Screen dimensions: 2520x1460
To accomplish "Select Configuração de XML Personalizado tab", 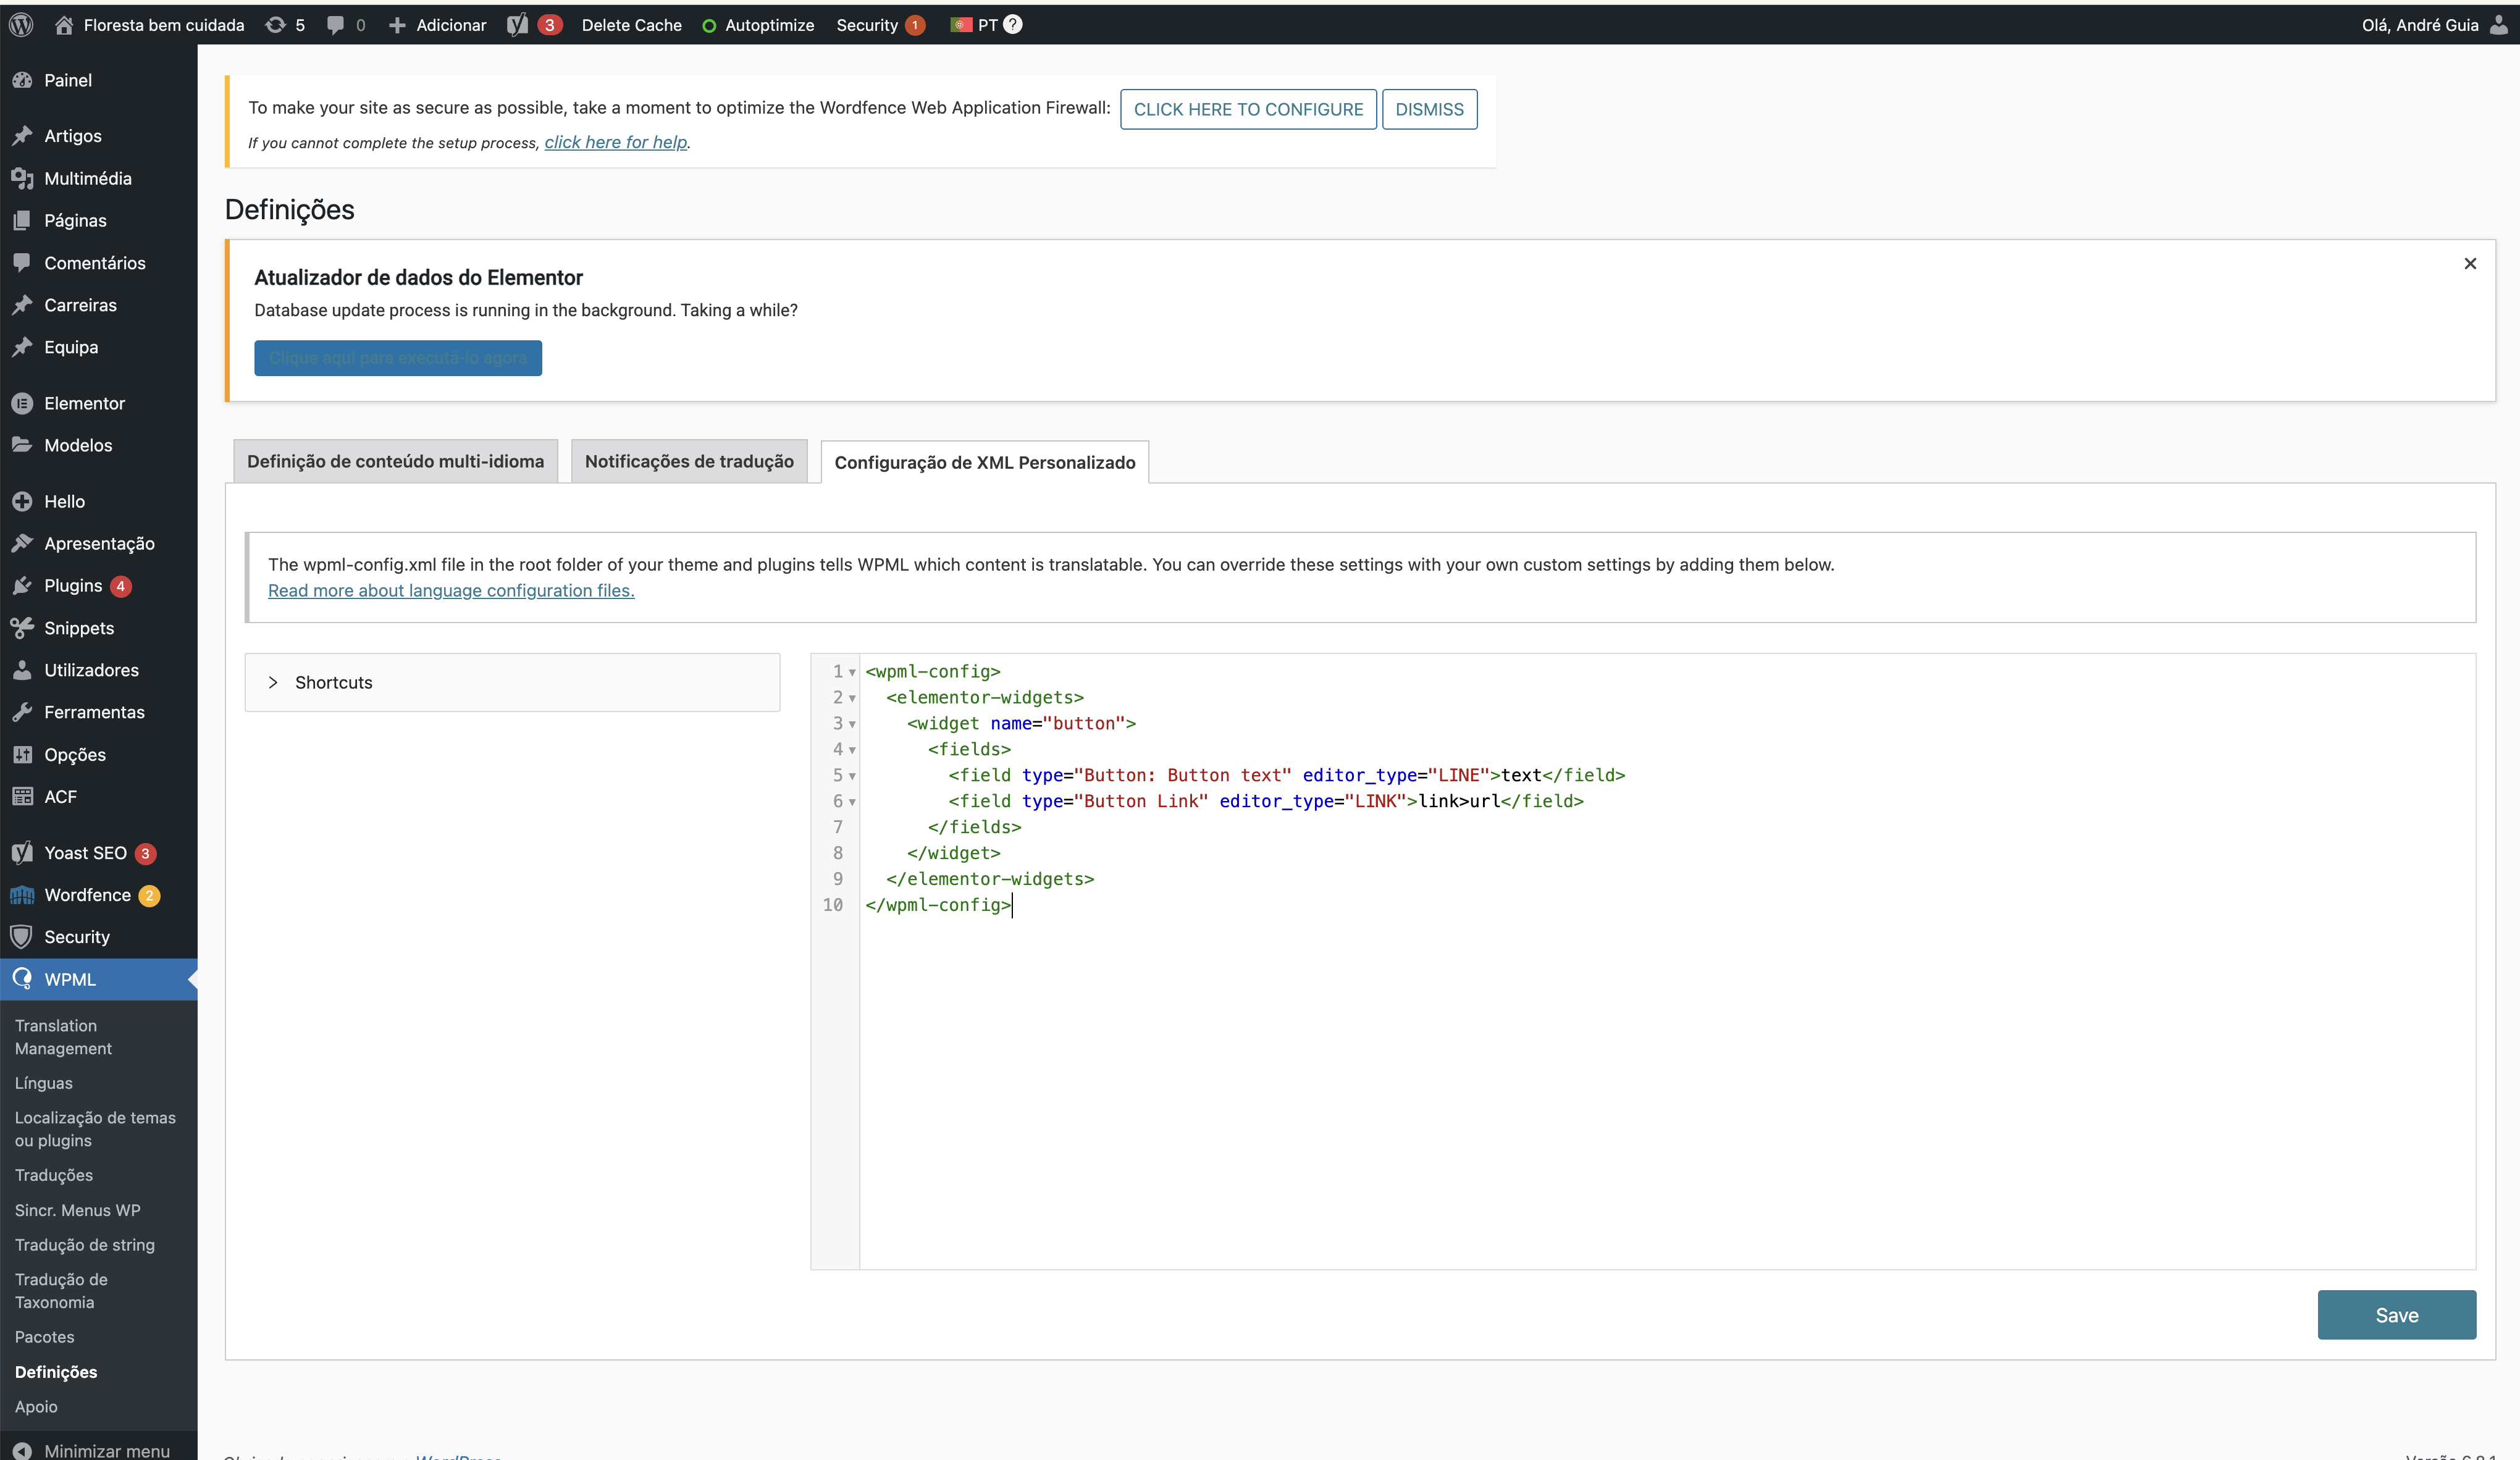I will [x=985, y=462].
